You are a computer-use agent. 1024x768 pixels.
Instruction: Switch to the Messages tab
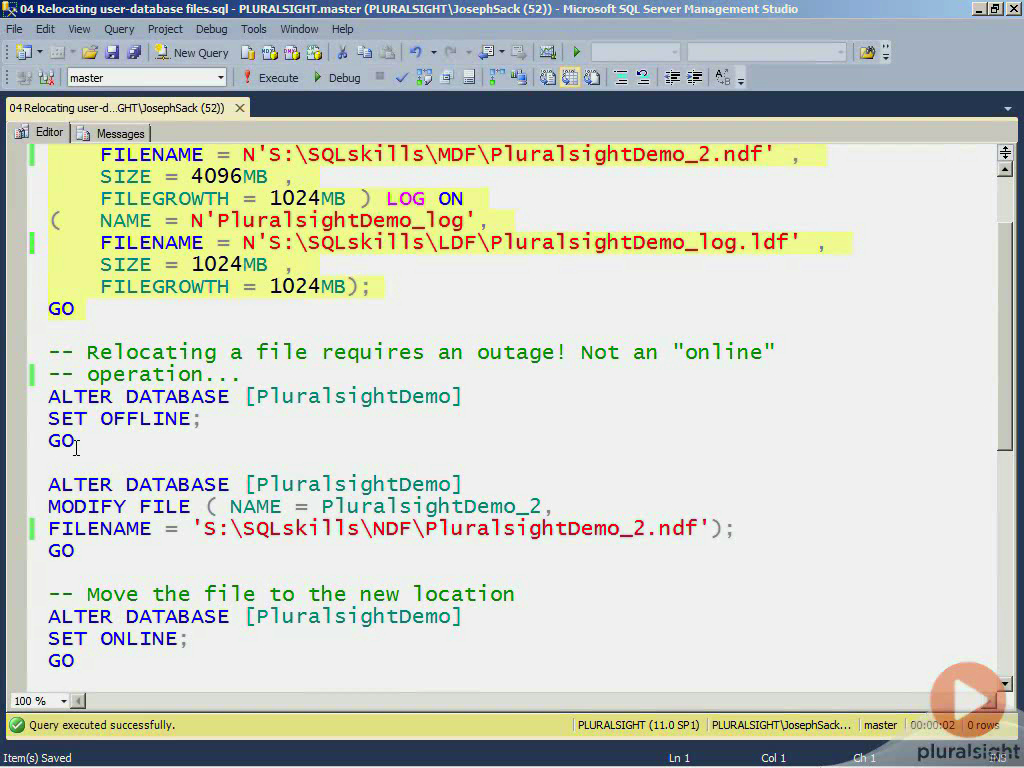tap(111, 134)
